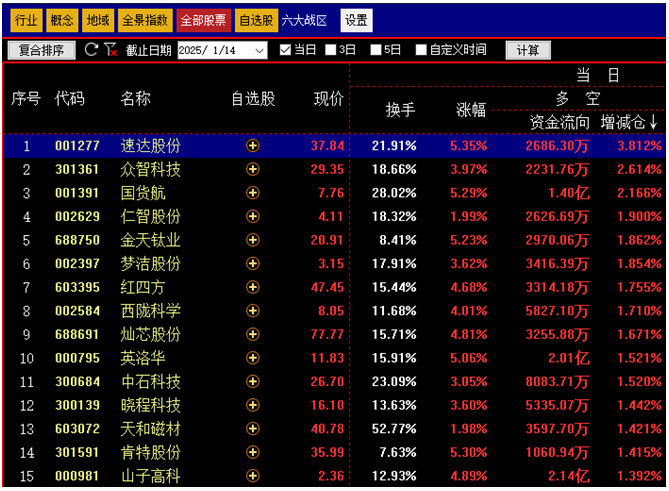Image resolution: width=669 pixels, height=491 pixels.
Task: Add 金天钛业 to watchlist with plus icon
Action: tap(253, 240)
